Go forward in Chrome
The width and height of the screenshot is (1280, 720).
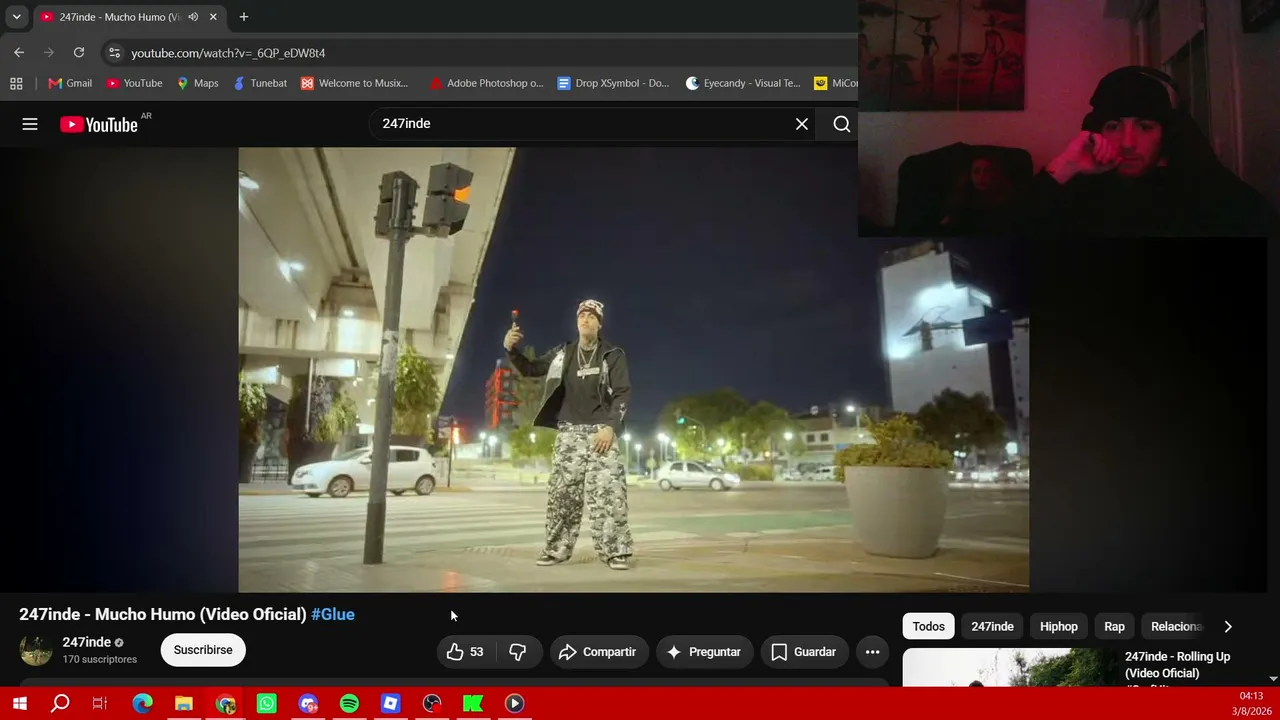(x=49, y=53)
